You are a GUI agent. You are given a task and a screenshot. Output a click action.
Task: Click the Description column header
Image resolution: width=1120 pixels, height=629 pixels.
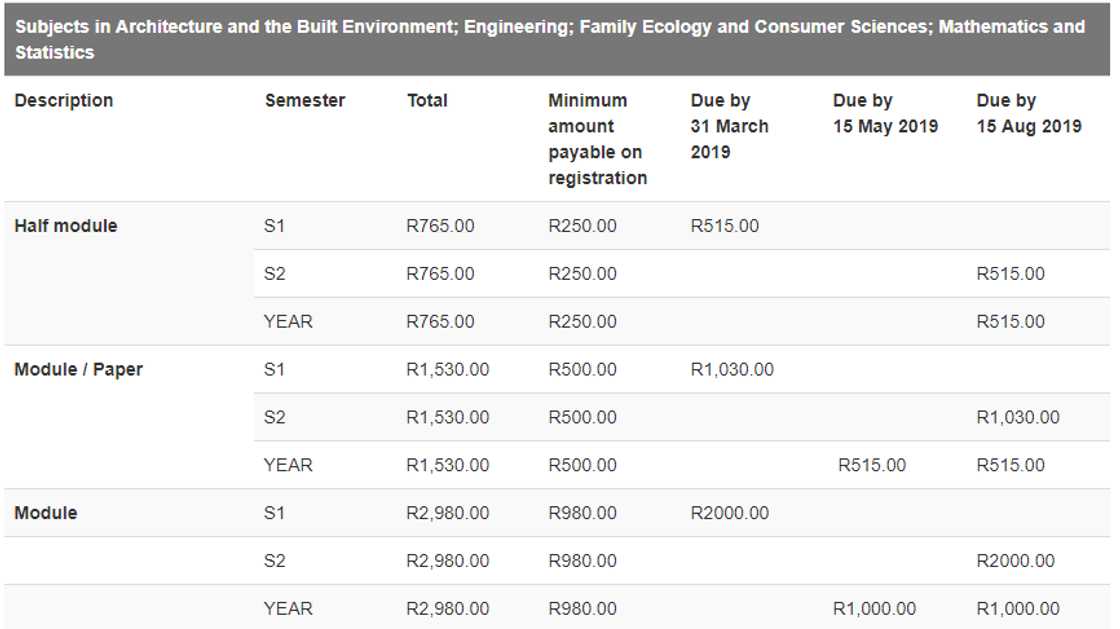[x=64, y=101]
